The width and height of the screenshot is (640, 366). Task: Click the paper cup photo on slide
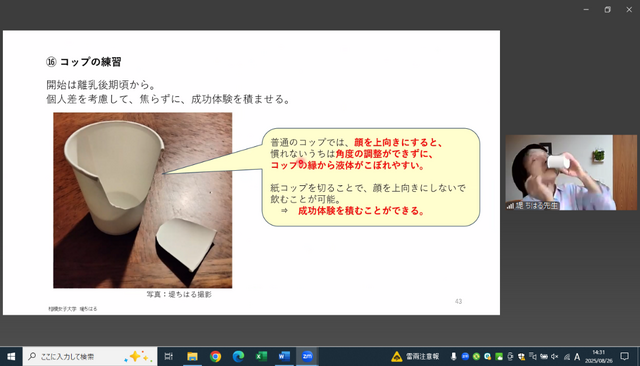coord(142,200)
